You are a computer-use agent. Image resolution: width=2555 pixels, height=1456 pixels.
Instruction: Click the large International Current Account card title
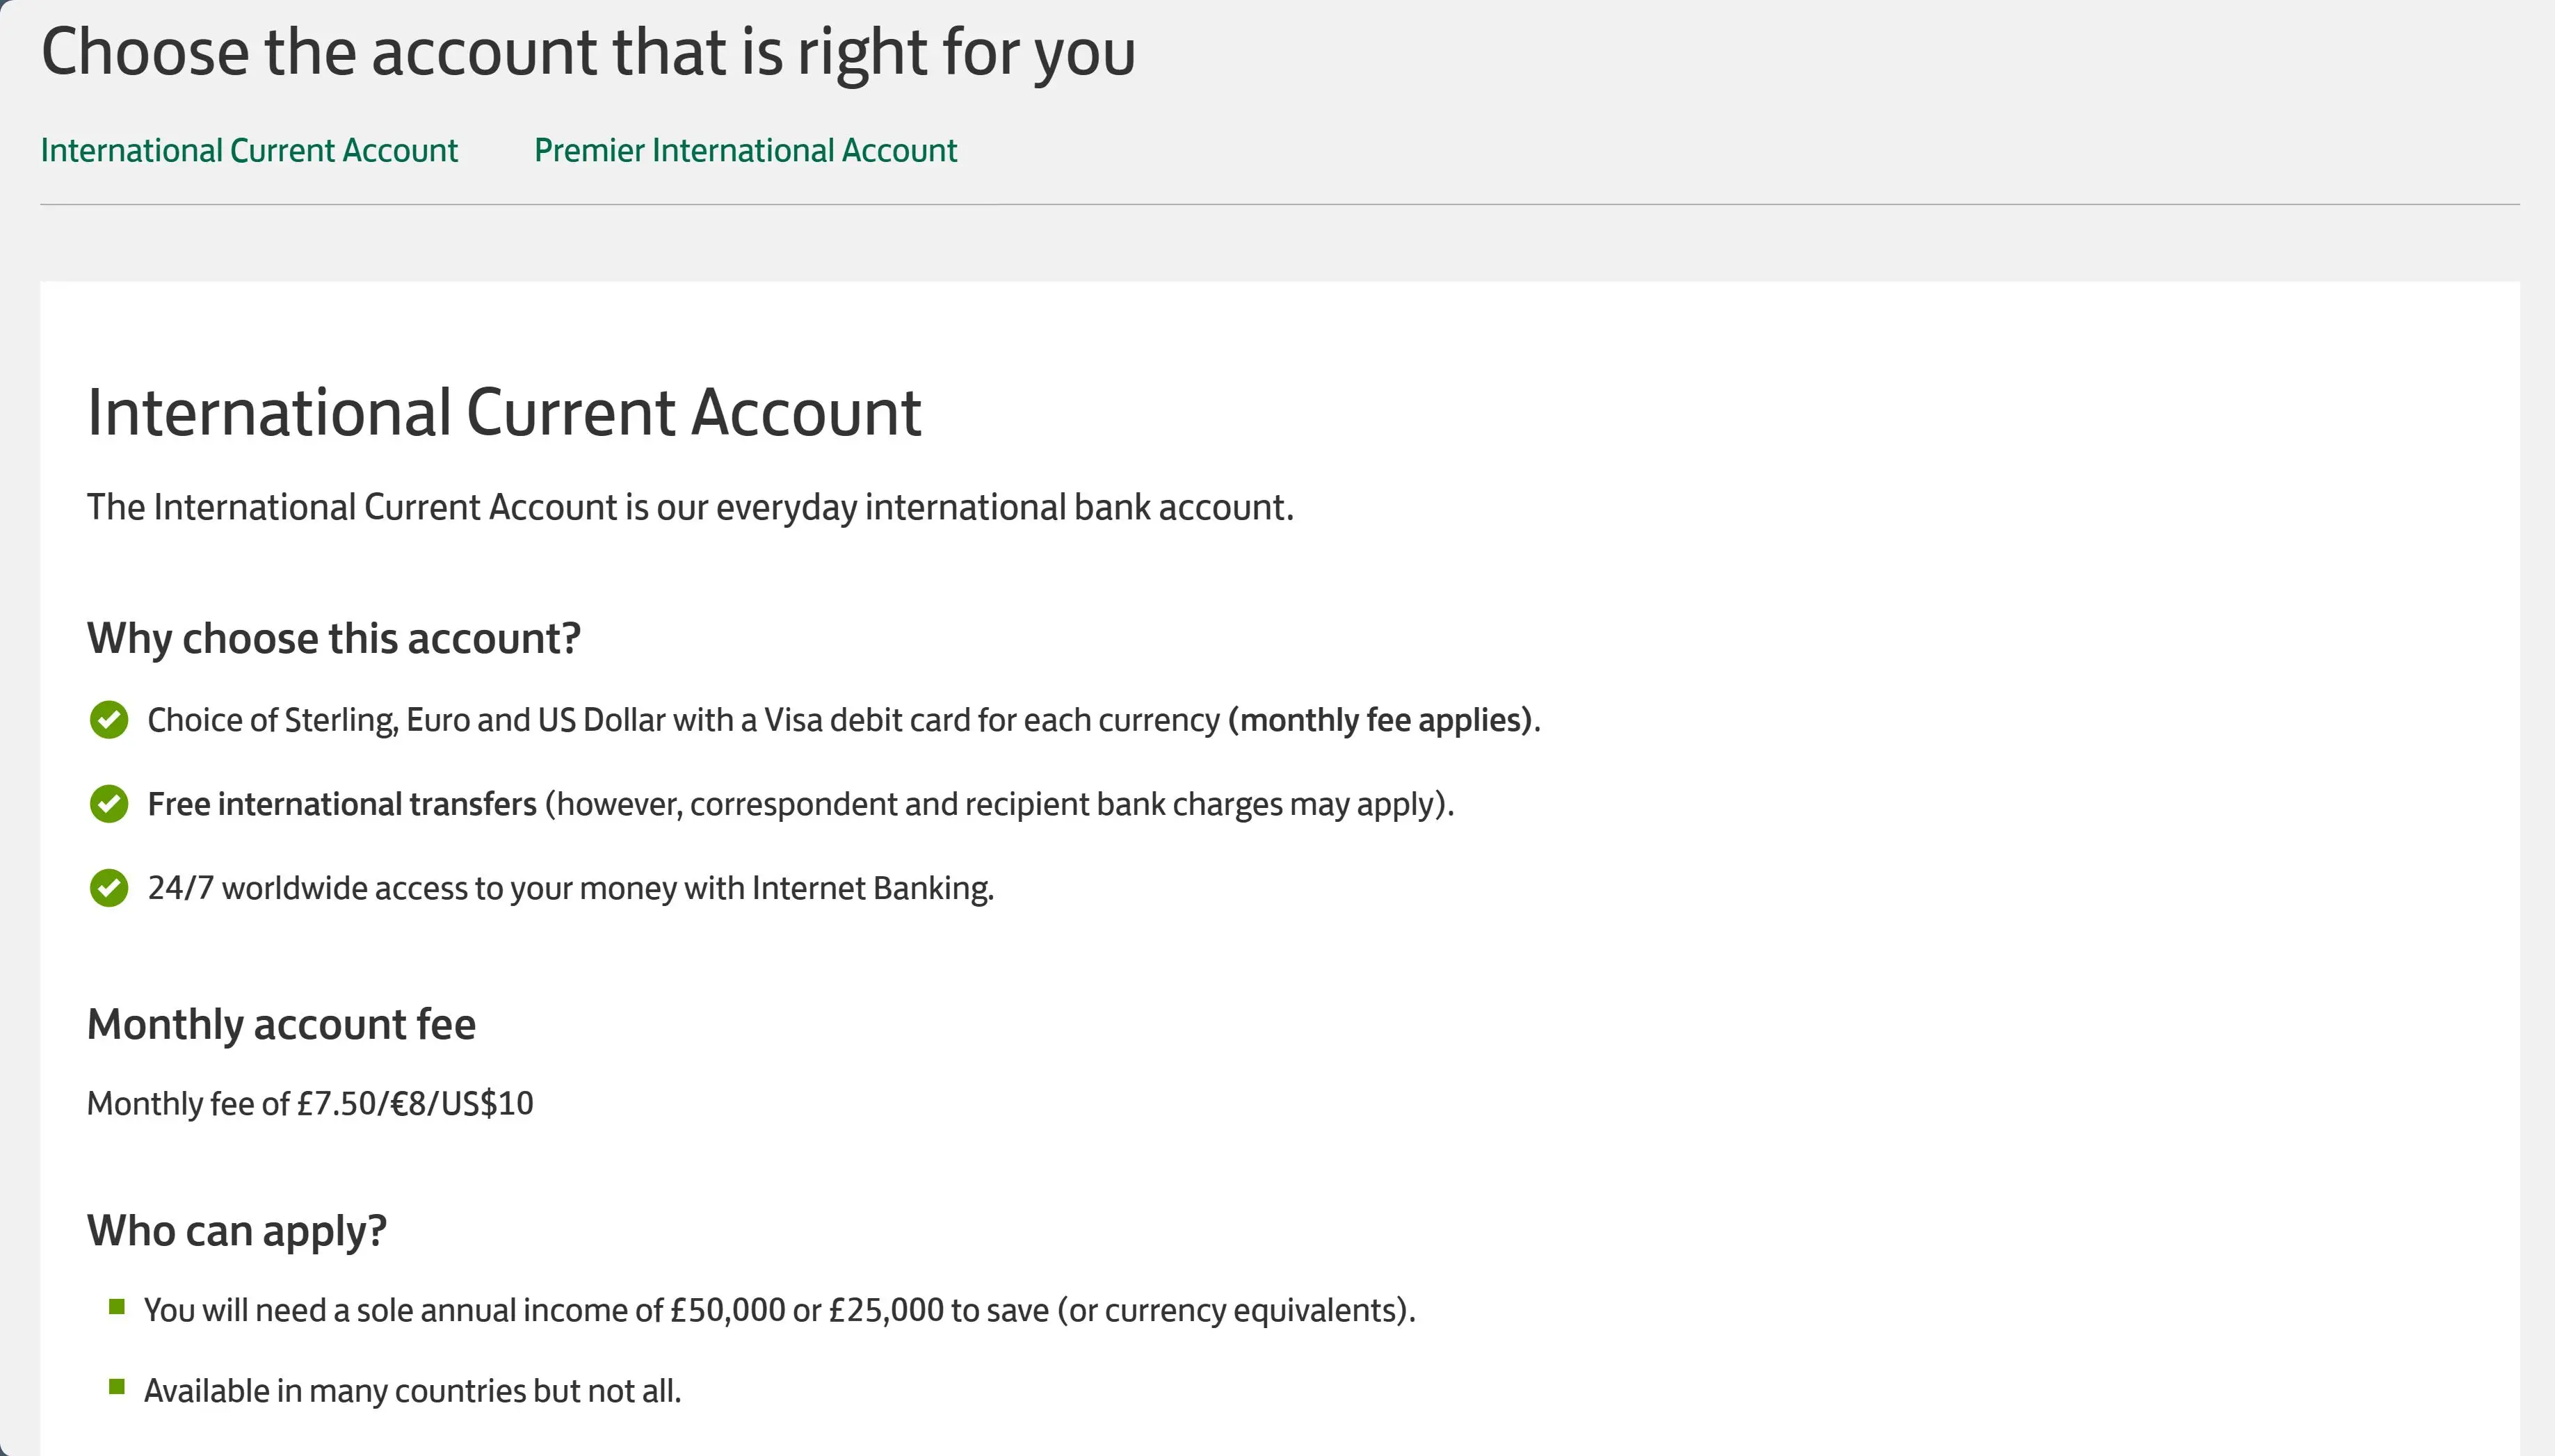[x=504, y=412]
